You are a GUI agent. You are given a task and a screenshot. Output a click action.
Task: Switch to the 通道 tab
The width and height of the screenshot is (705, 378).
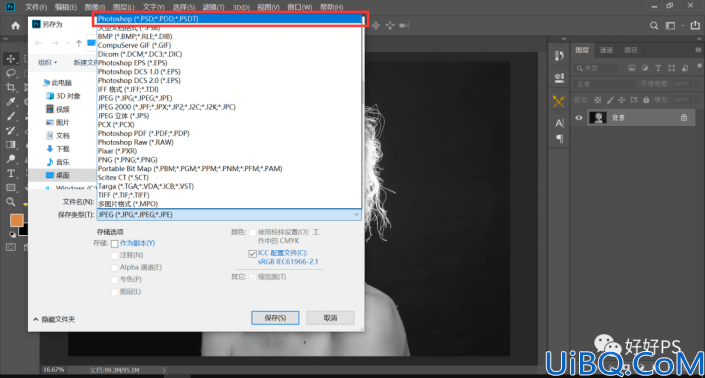pyautogui.click(x=606, y=50)
